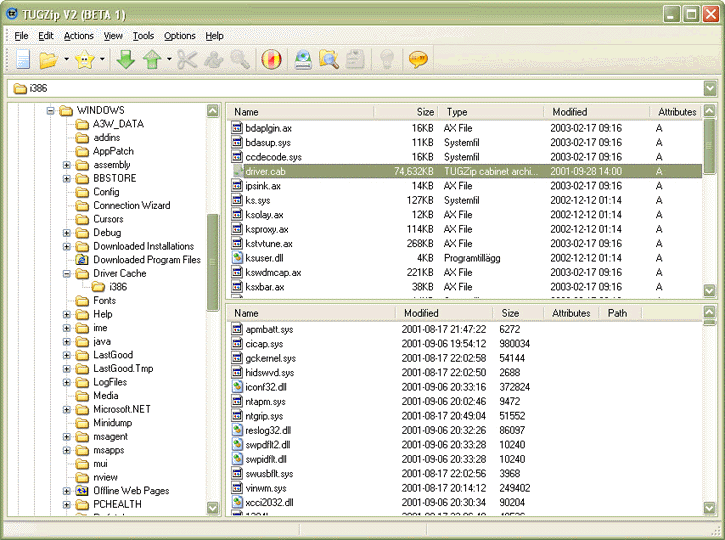Click the folder with magnifier search icon

point(329,60)
